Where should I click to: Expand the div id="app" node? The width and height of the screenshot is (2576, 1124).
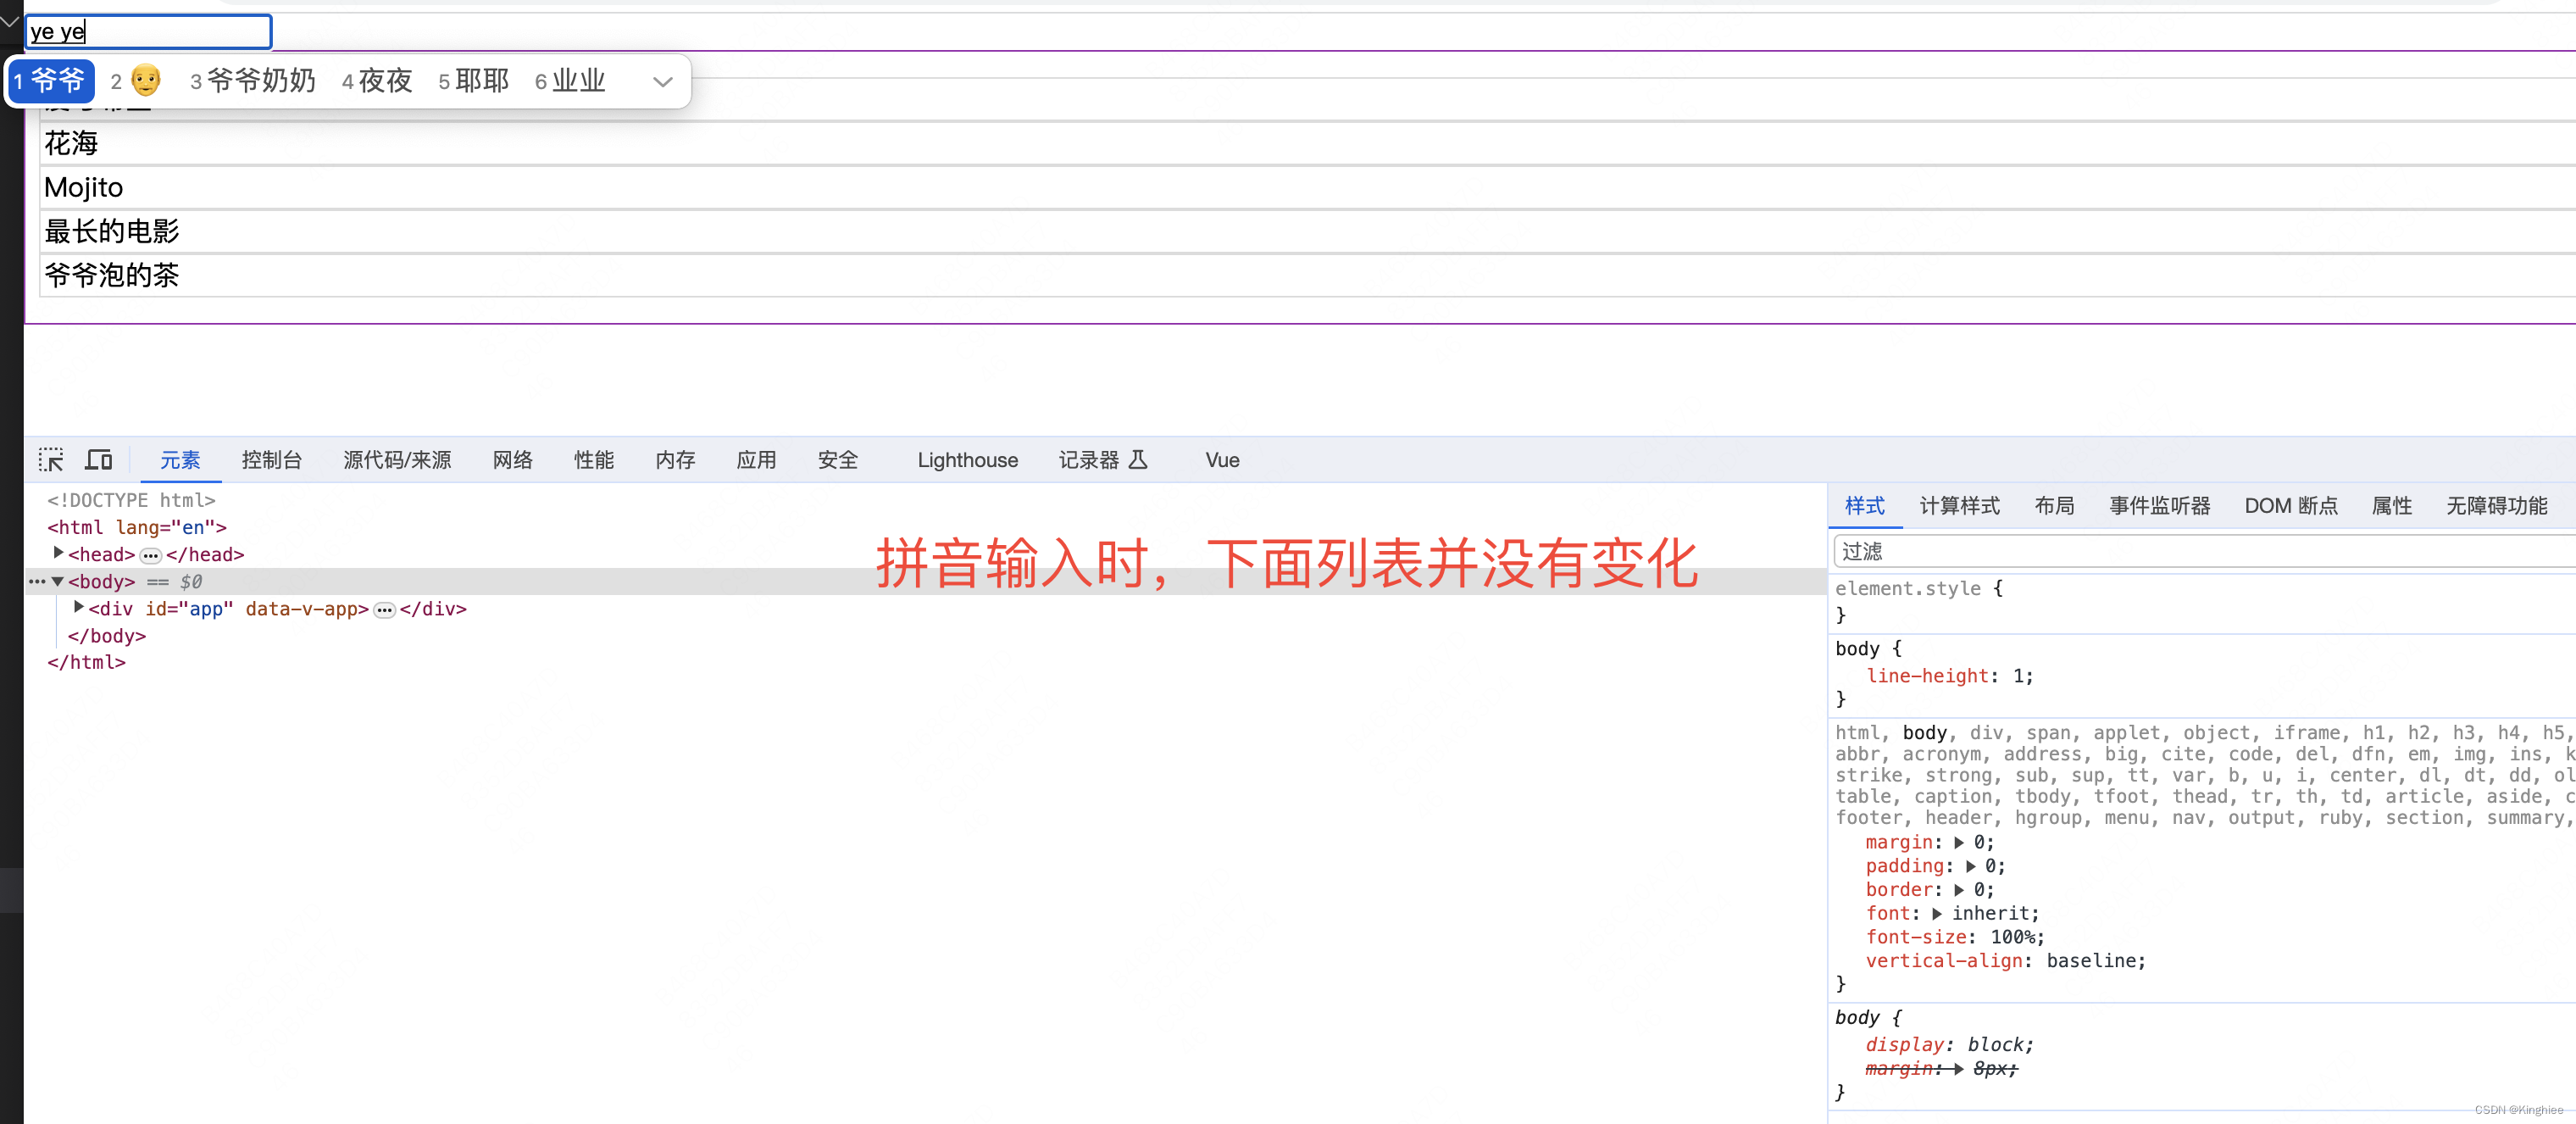point(78,607)
